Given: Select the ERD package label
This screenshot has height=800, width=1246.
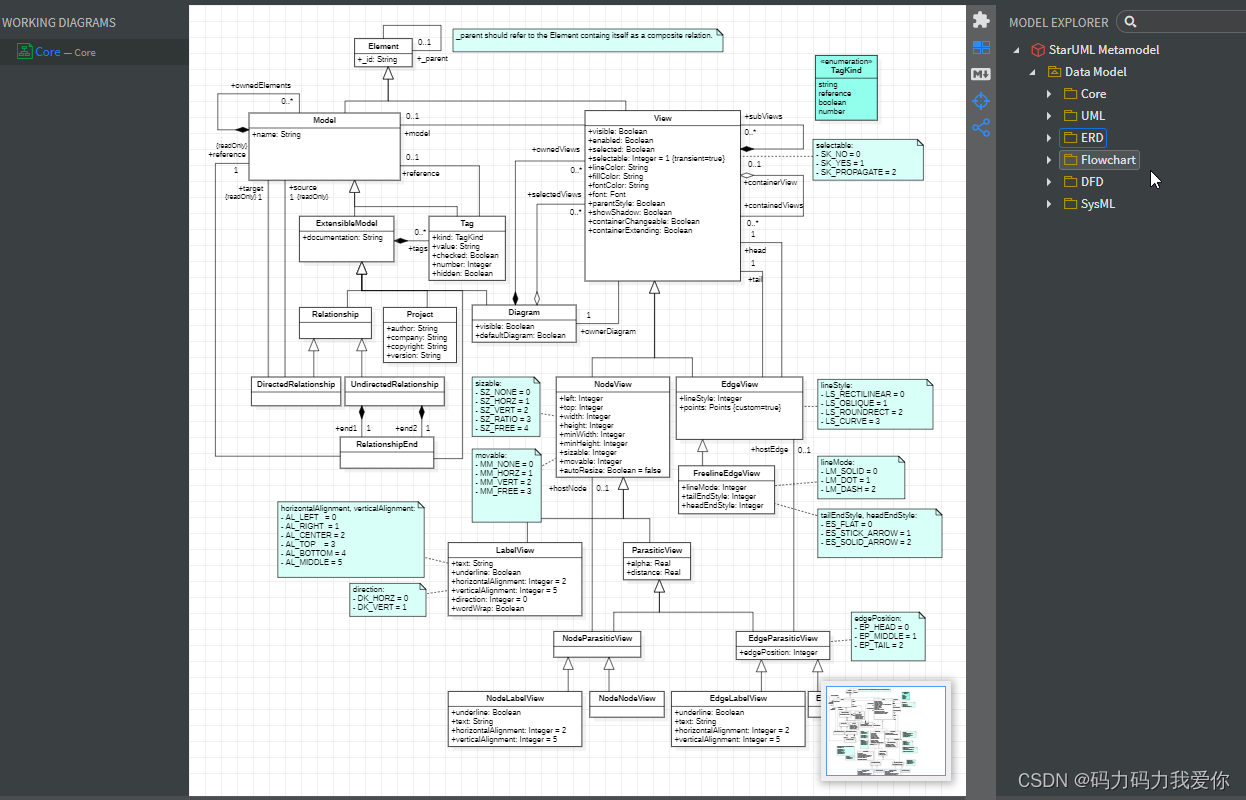Looking at the screenshot, I should (x=1092, y=138).
